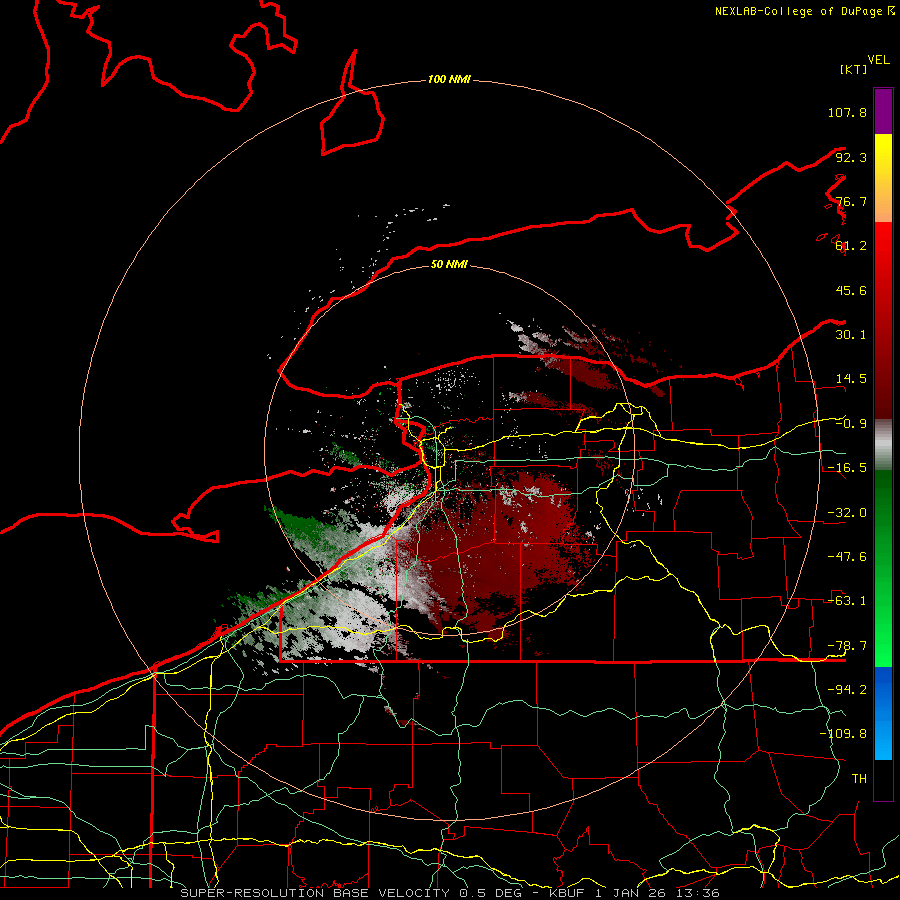Click the -94.2 scale value

click(847, 690)
